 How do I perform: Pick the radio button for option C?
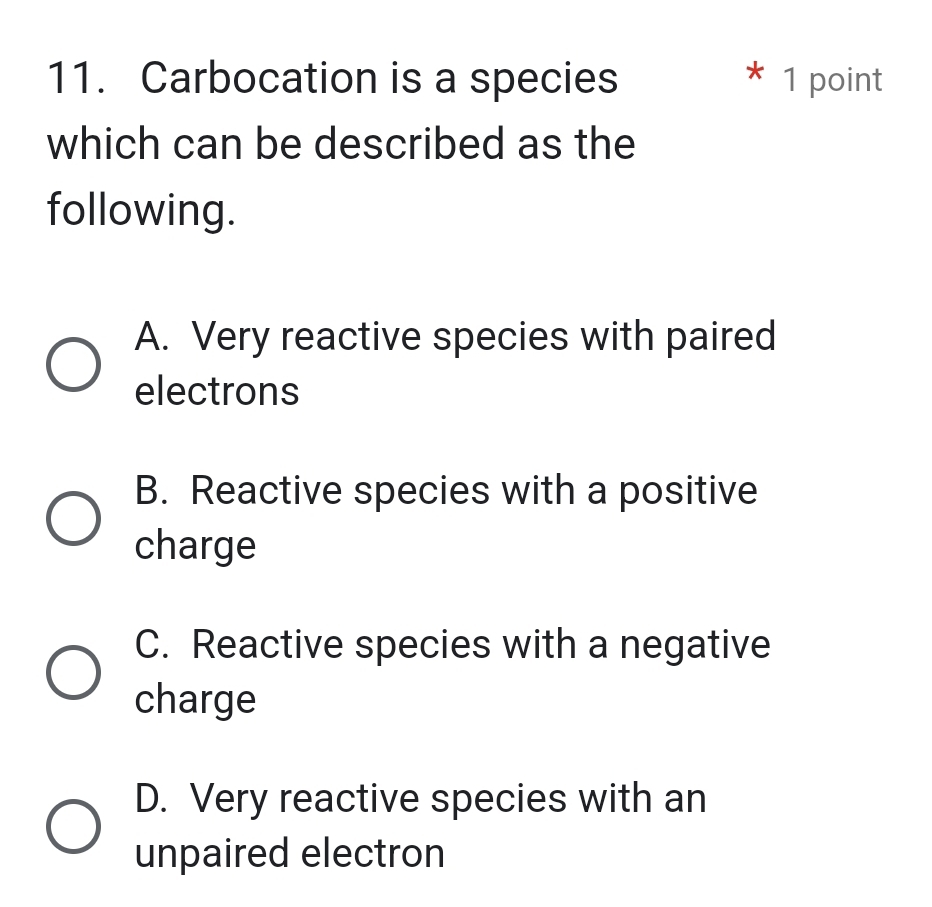point(73,672)
